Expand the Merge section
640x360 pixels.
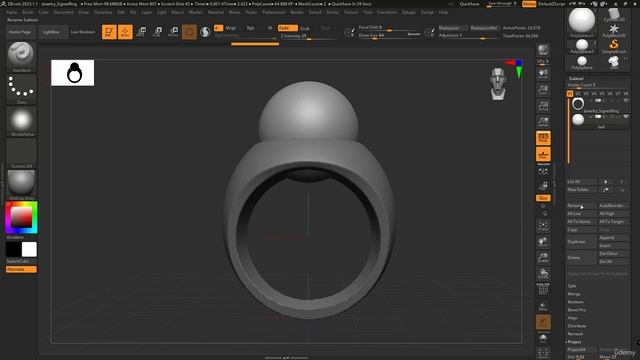pyautogui.click(x=573, y=294)
